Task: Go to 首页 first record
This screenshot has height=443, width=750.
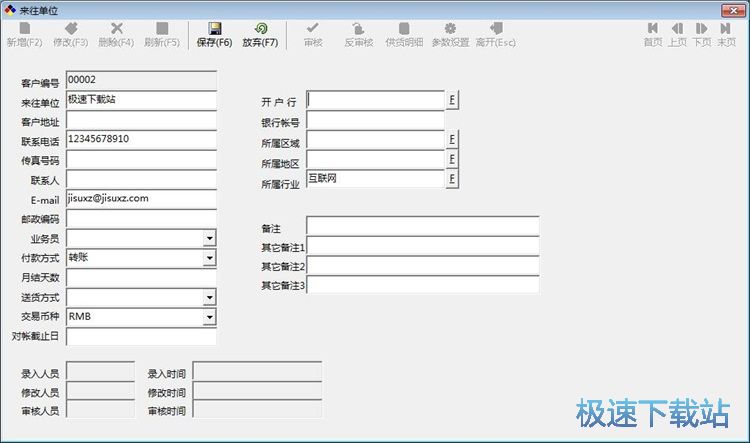Action: pyautogui.click(x=653, y=34)
